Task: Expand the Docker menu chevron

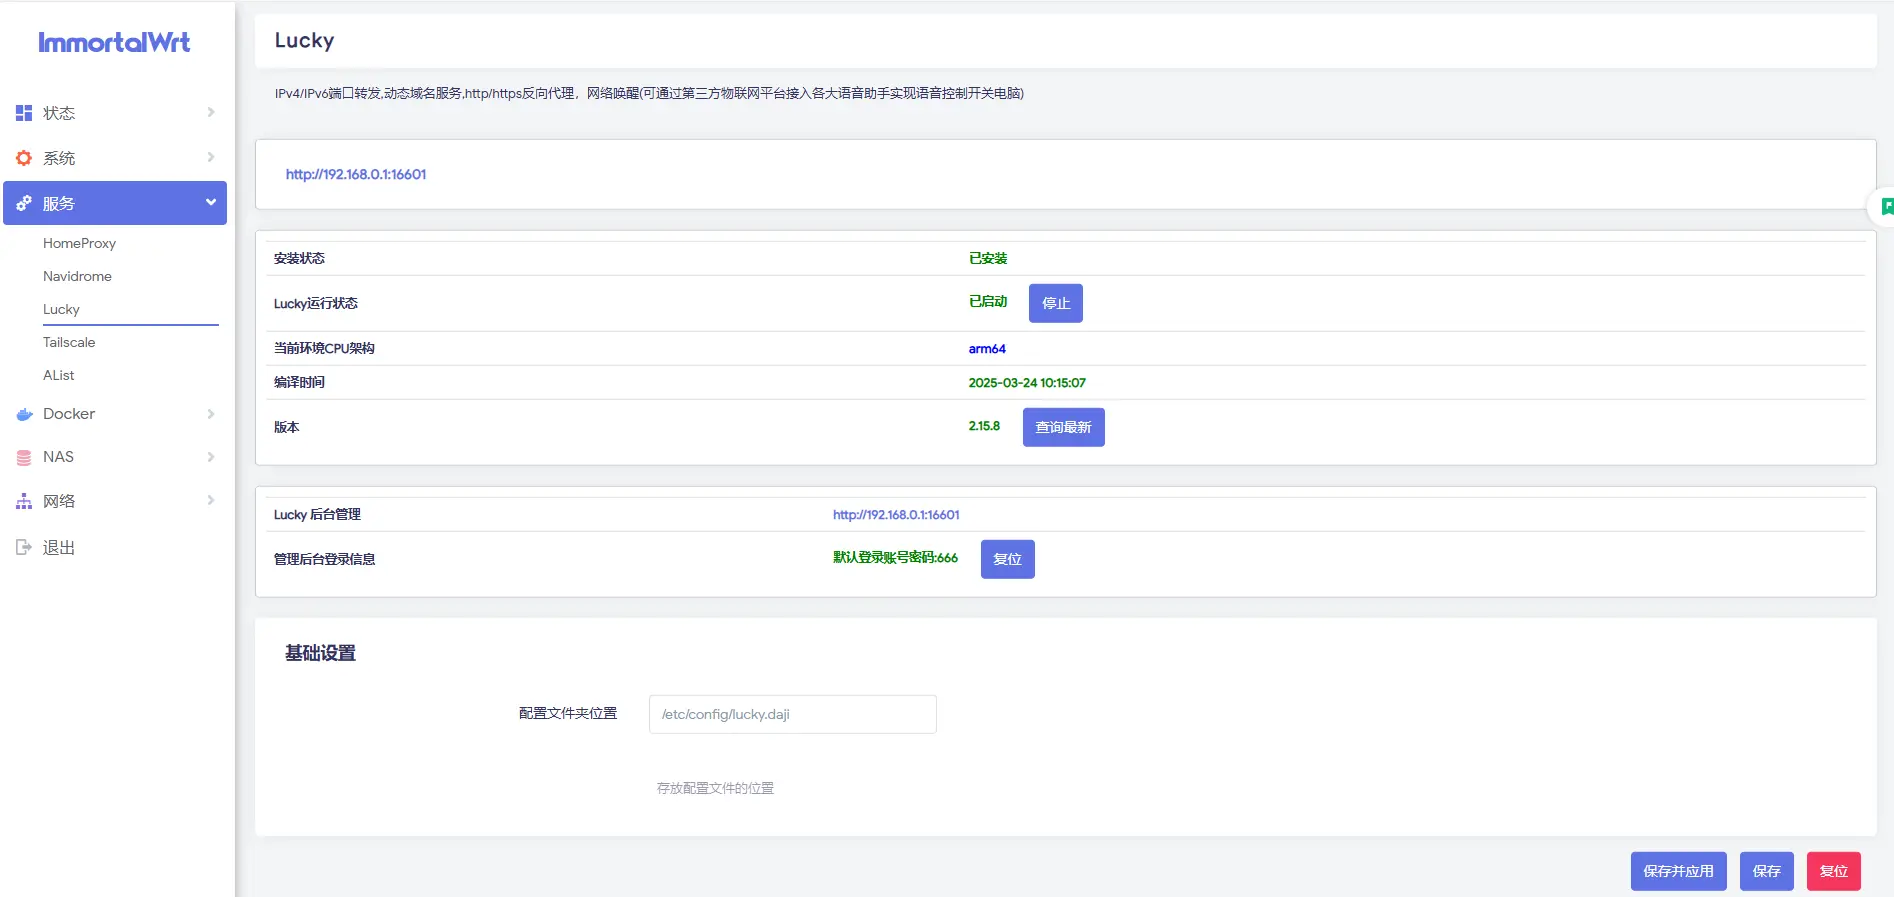Action: [211, 414]
